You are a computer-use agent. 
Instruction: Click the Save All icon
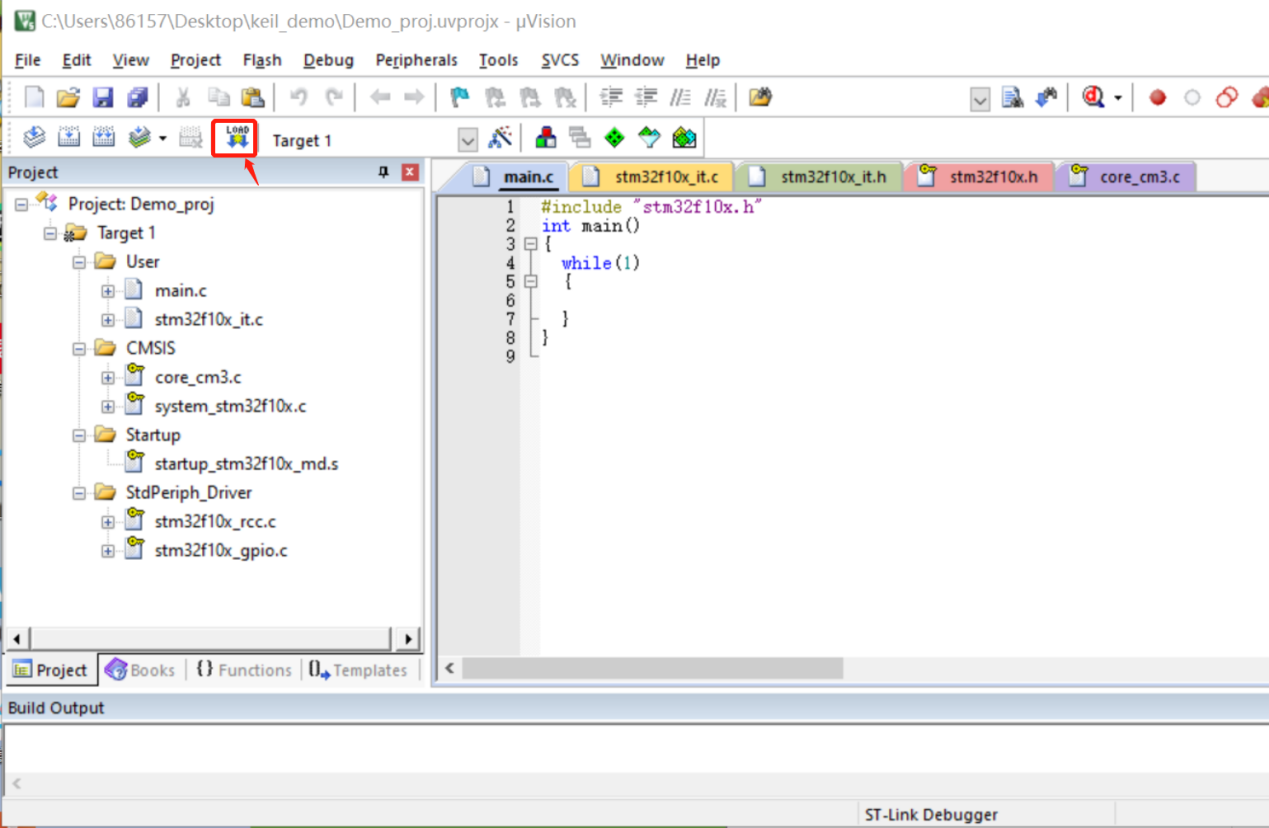coord(137,97)
